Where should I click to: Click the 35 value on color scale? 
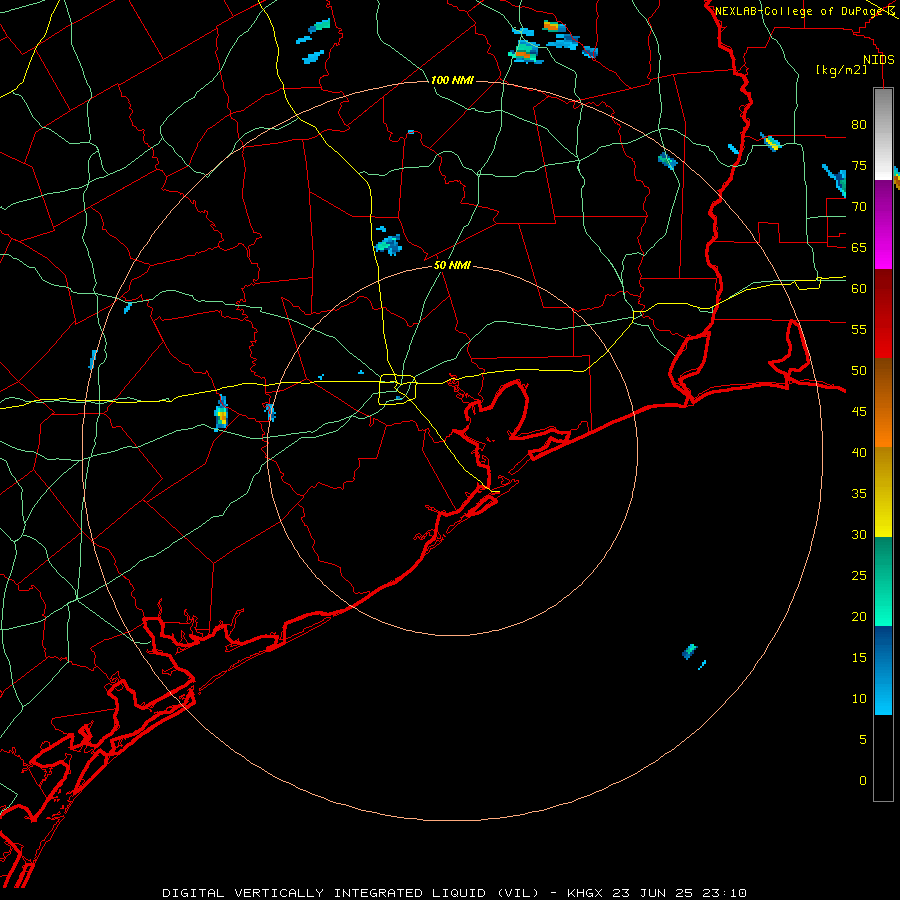[x=859, y=494]
